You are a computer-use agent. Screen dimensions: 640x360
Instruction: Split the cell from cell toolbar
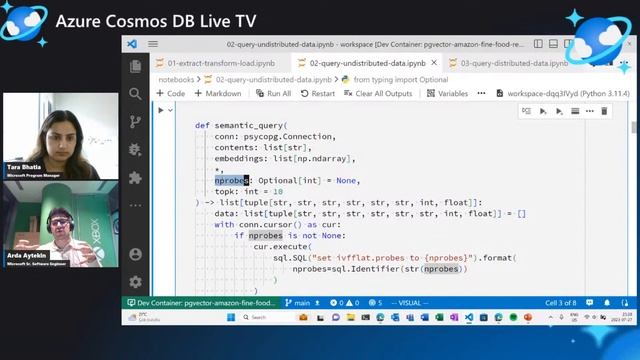point(575,111)
